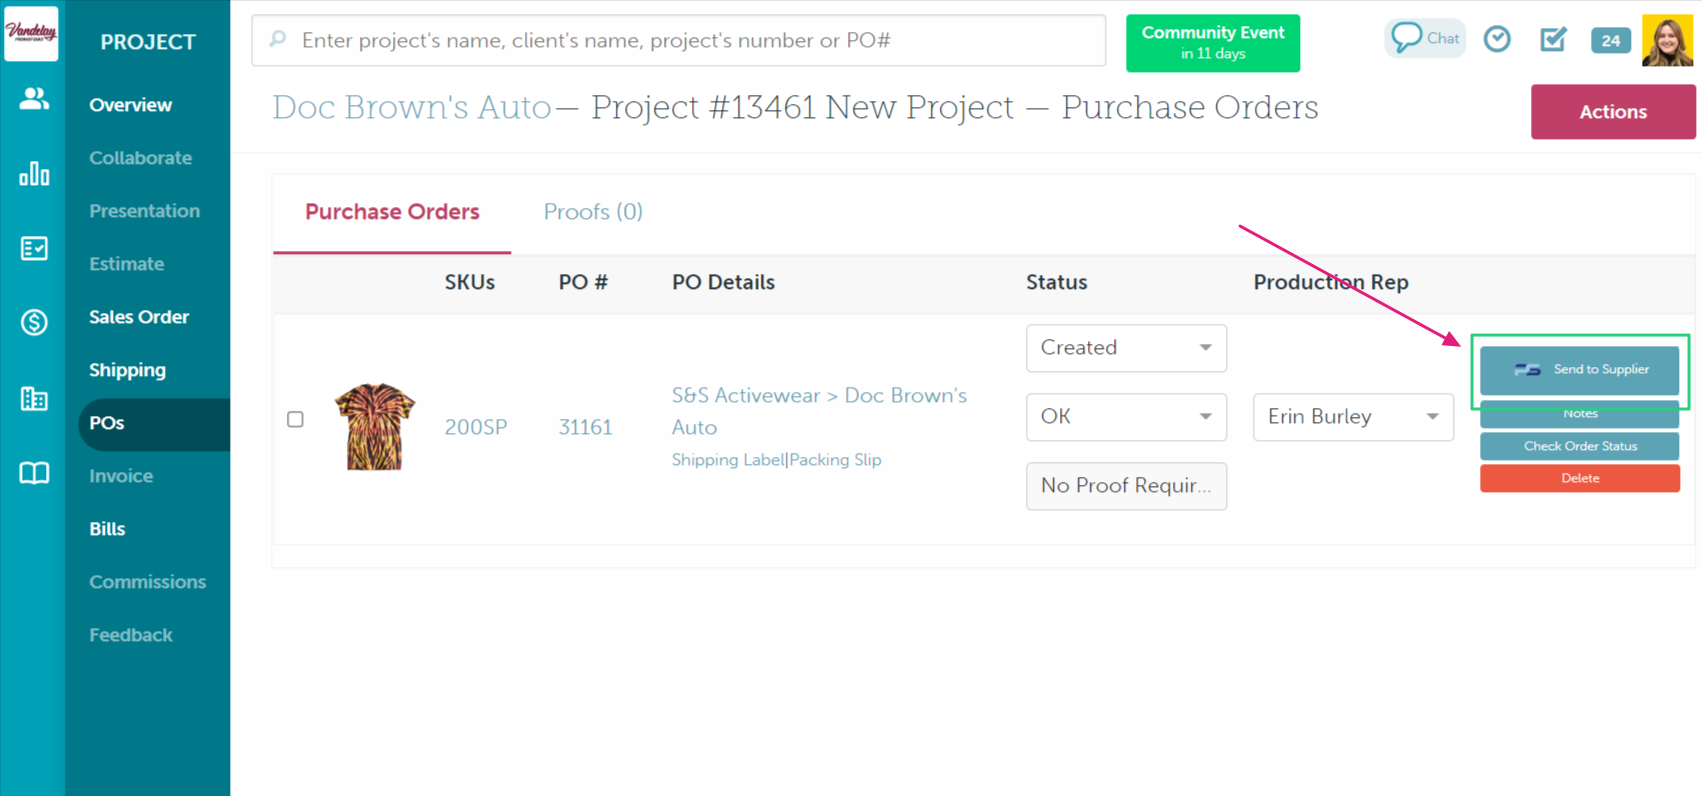Open S&S Activewear PO details link
Screen dimensions: 1702x796
click(819, 411)
